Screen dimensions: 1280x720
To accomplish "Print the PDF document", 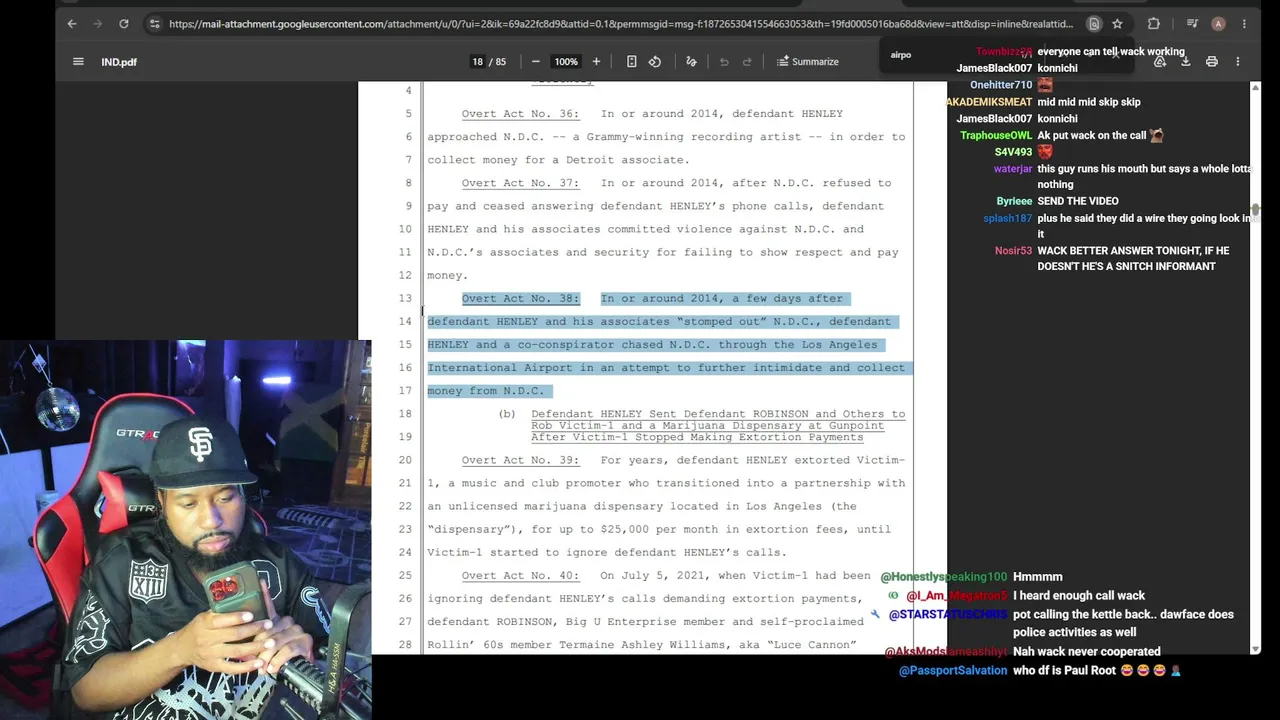I will click(x=1212, y=62).
